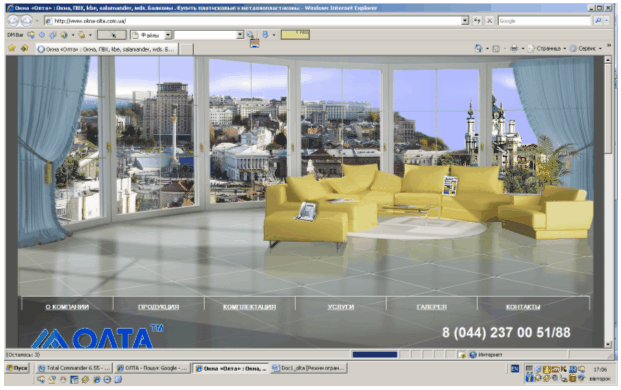
Task: Click the Add to Favorites icon
Action: (x=25, y=48)
